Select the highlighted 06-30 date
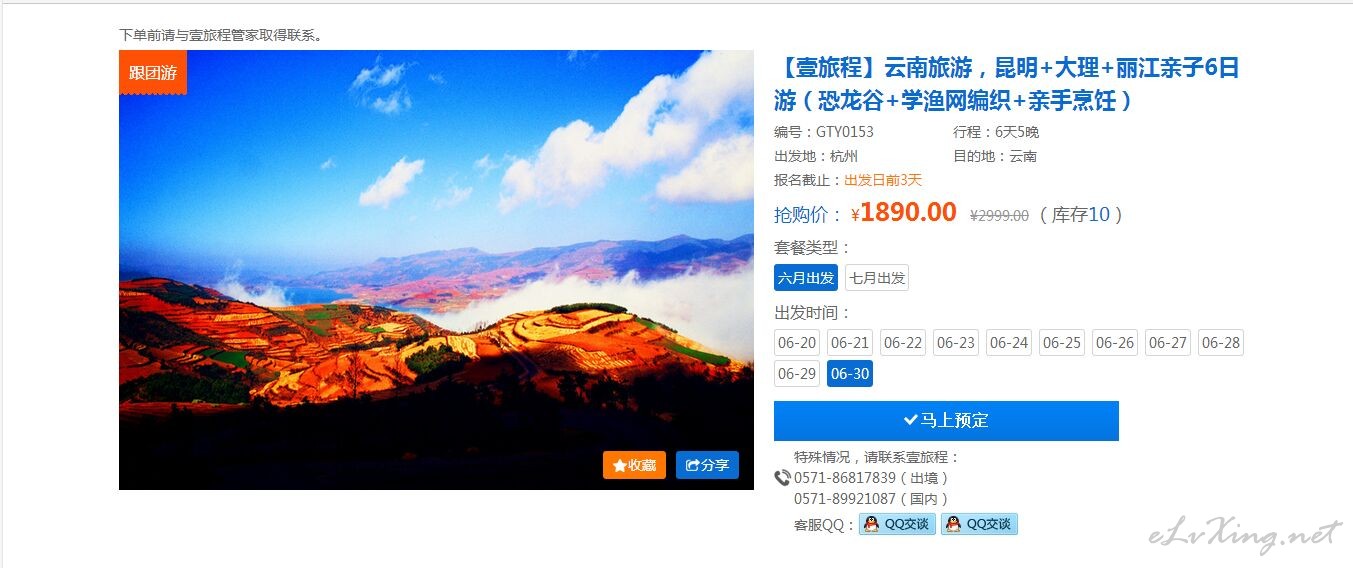1353x568 pixels. (x=850, y=374)
